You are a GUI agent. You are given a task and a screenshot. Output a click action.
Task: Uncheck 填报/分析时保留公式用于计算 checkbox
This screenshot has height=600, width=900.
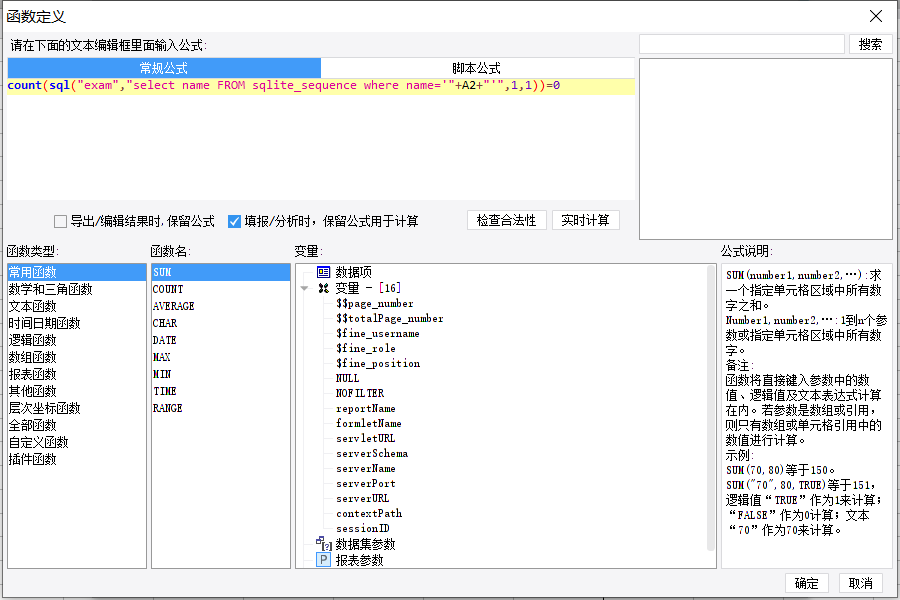coord(234,221)
